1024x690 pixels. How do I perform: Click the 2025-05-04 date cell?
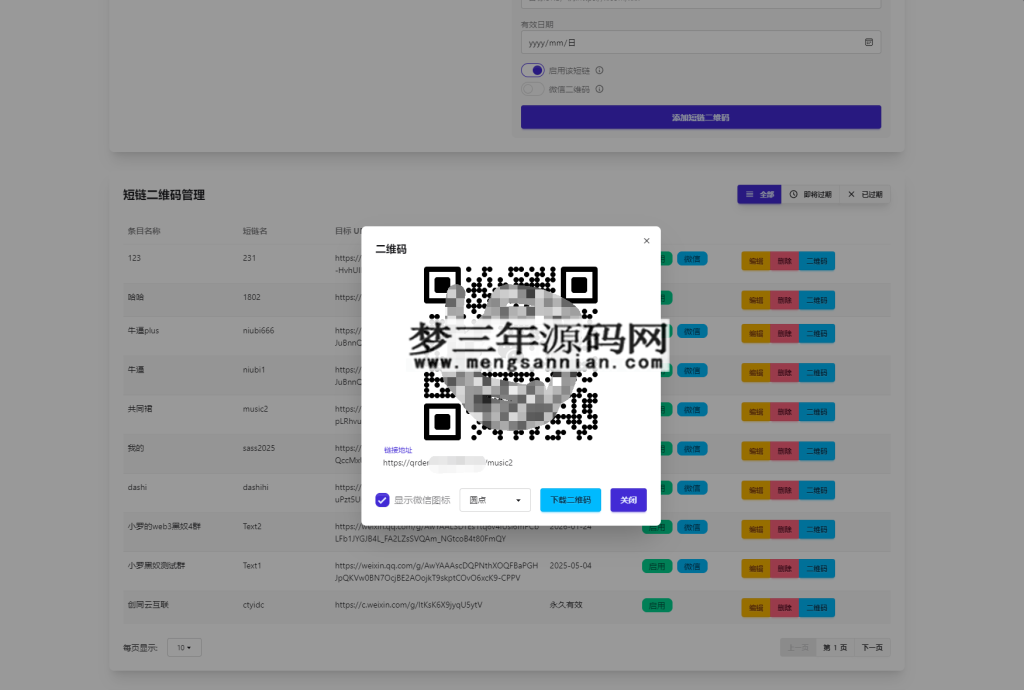[570, 566]
